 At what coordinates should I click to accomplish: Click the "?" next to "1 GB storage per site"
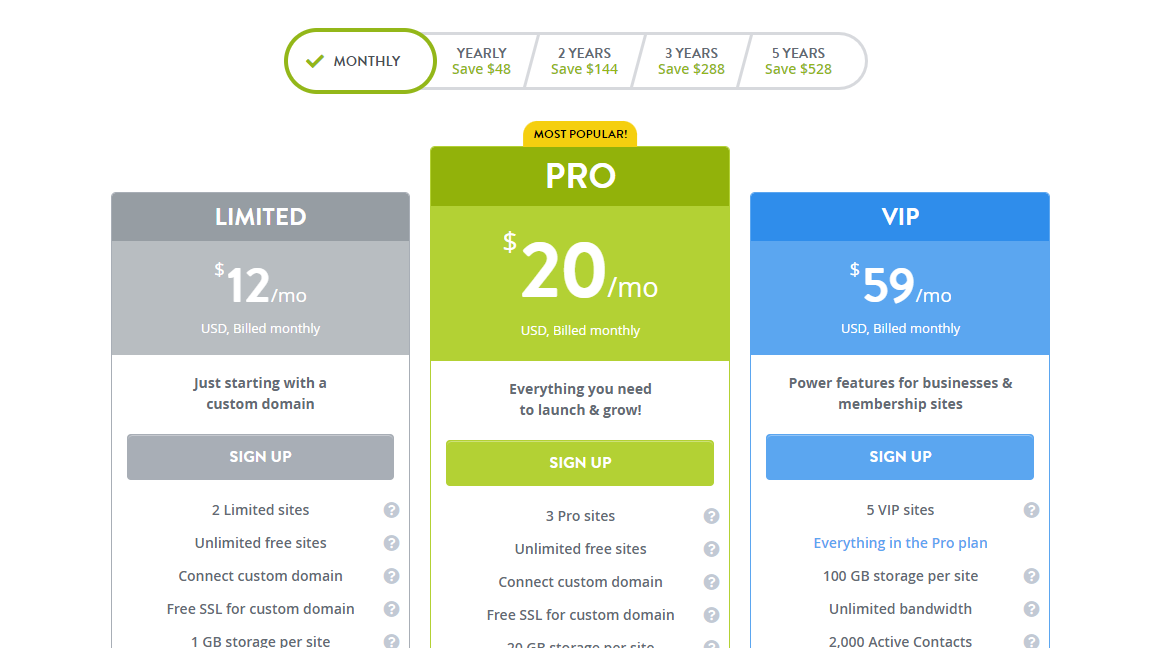(x=392, y=641)
